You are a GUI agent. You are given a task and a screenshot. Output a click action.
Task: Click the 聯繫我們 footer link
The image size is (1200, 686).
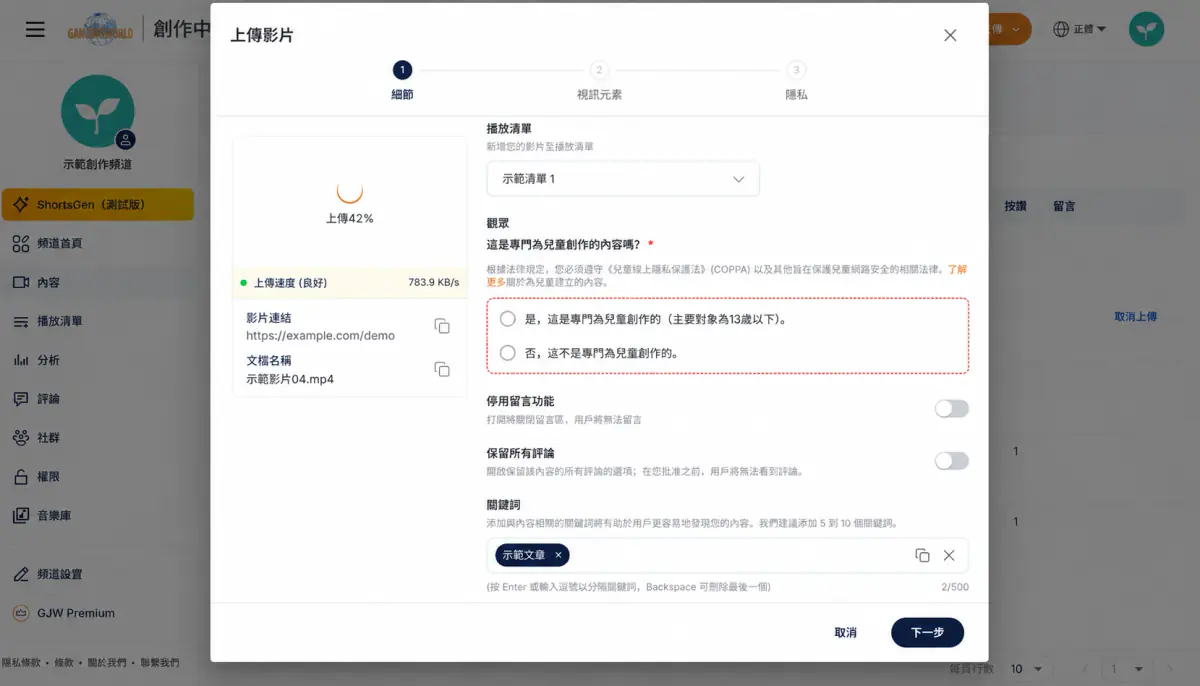point(160,663)
